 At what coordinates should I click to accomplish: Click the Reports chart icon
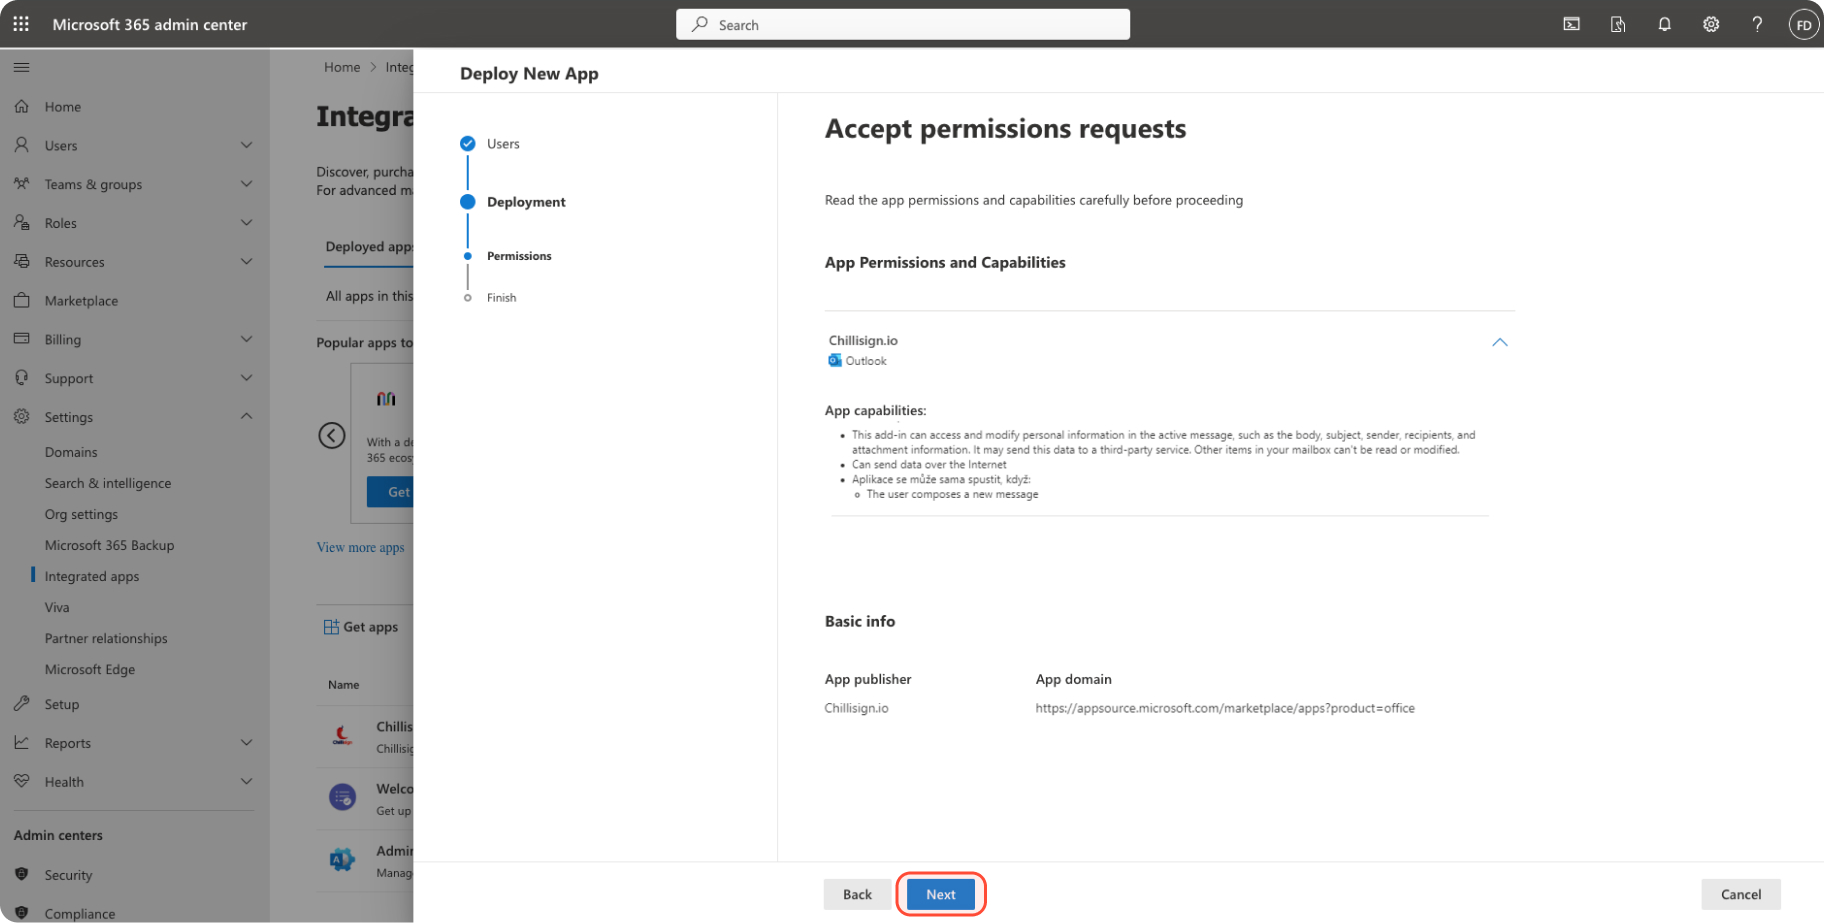[x=21, y=742]
